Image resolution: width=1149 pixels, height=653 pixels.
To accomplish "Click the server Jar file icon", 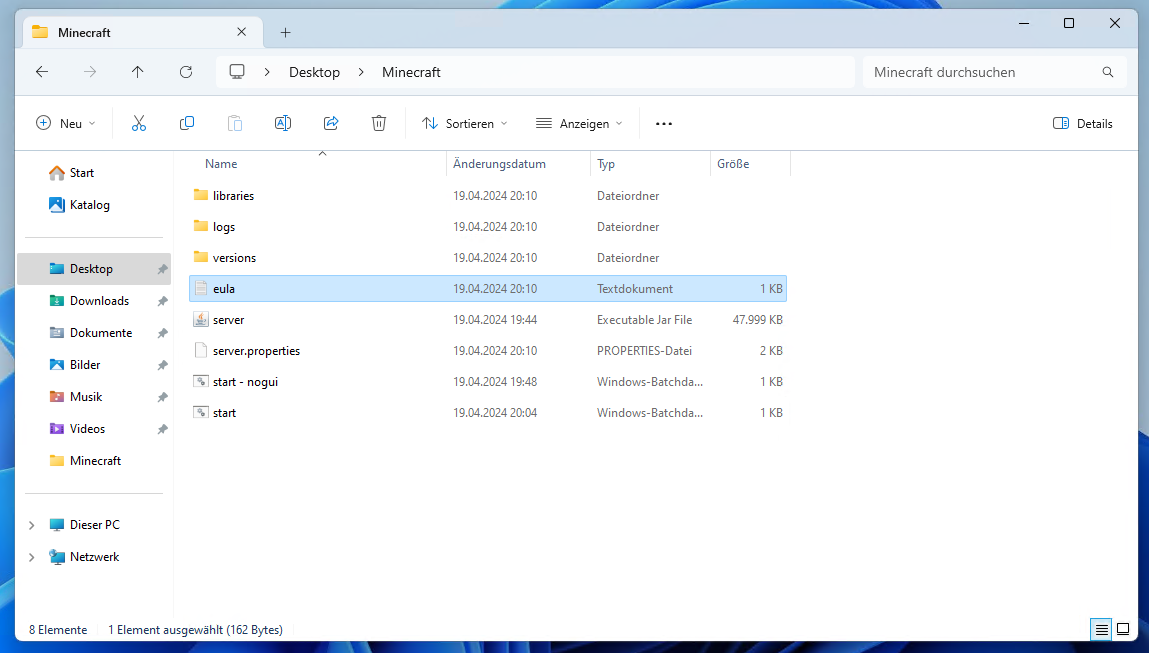I will coord(201,320).
